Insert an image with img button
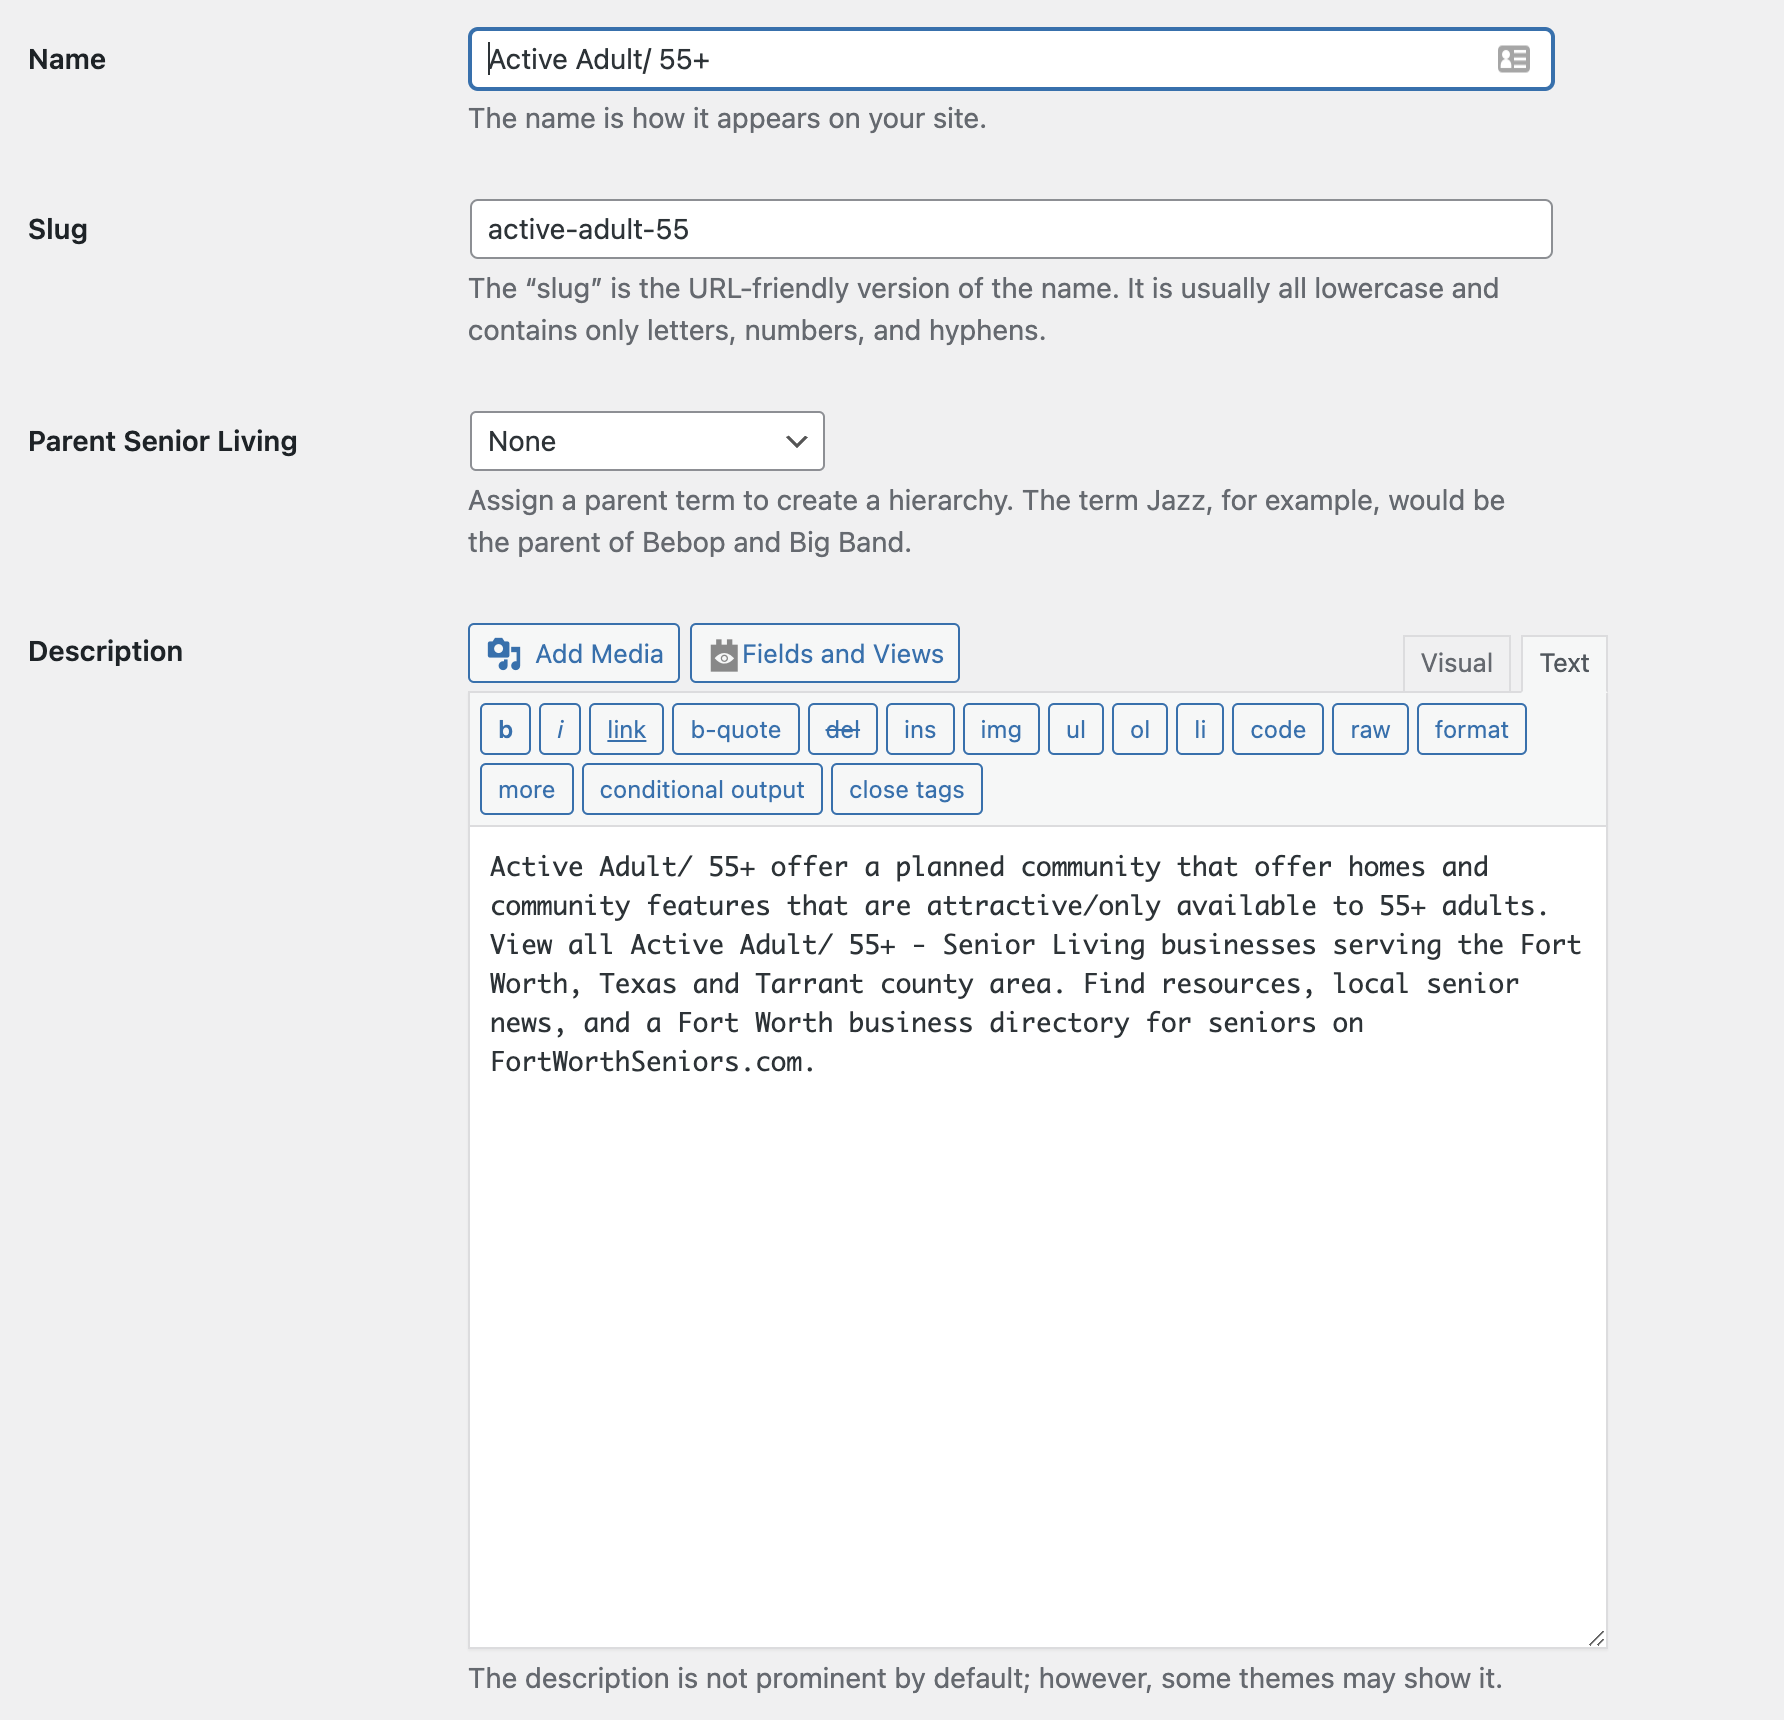This screenshot has height=1720, width=1784. 1001,729
